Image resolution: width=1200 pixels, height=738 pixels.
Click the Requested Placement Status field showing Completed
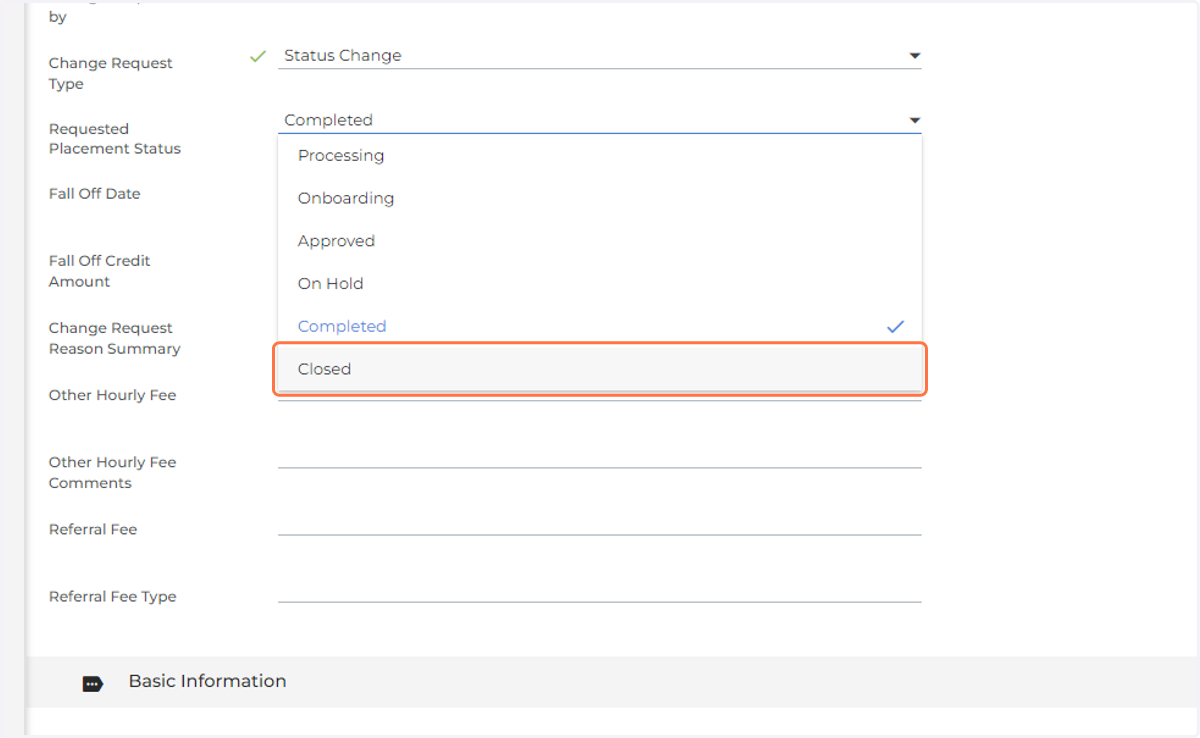click(600, 120)
